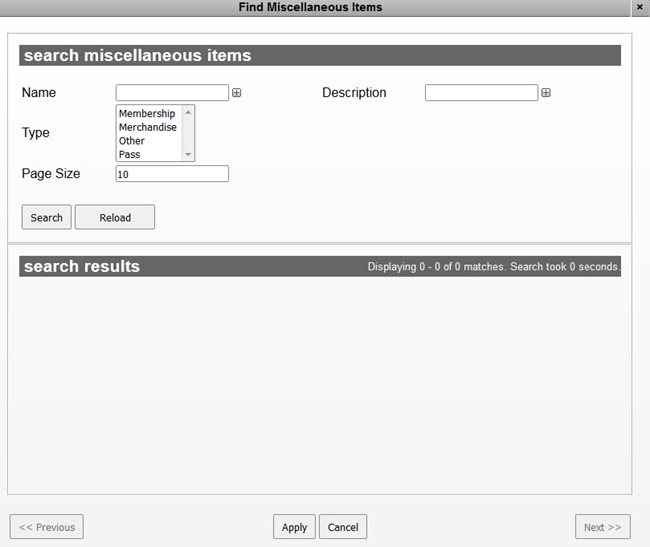
Task: Click the 'Page Size' label
Action: [51, 173]
